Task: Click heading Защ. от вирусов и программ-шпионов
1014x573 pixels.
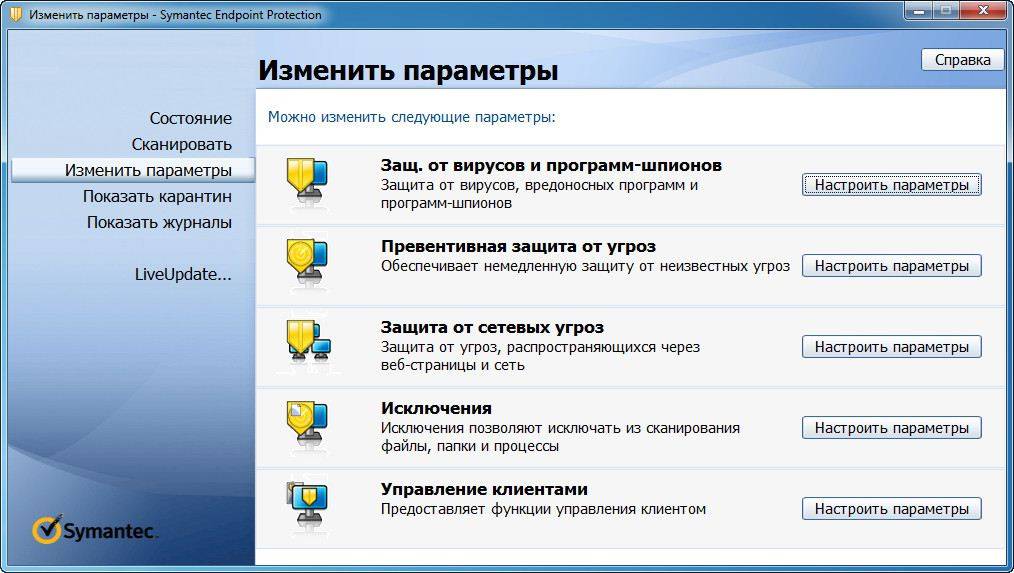Action: (551, 166)
